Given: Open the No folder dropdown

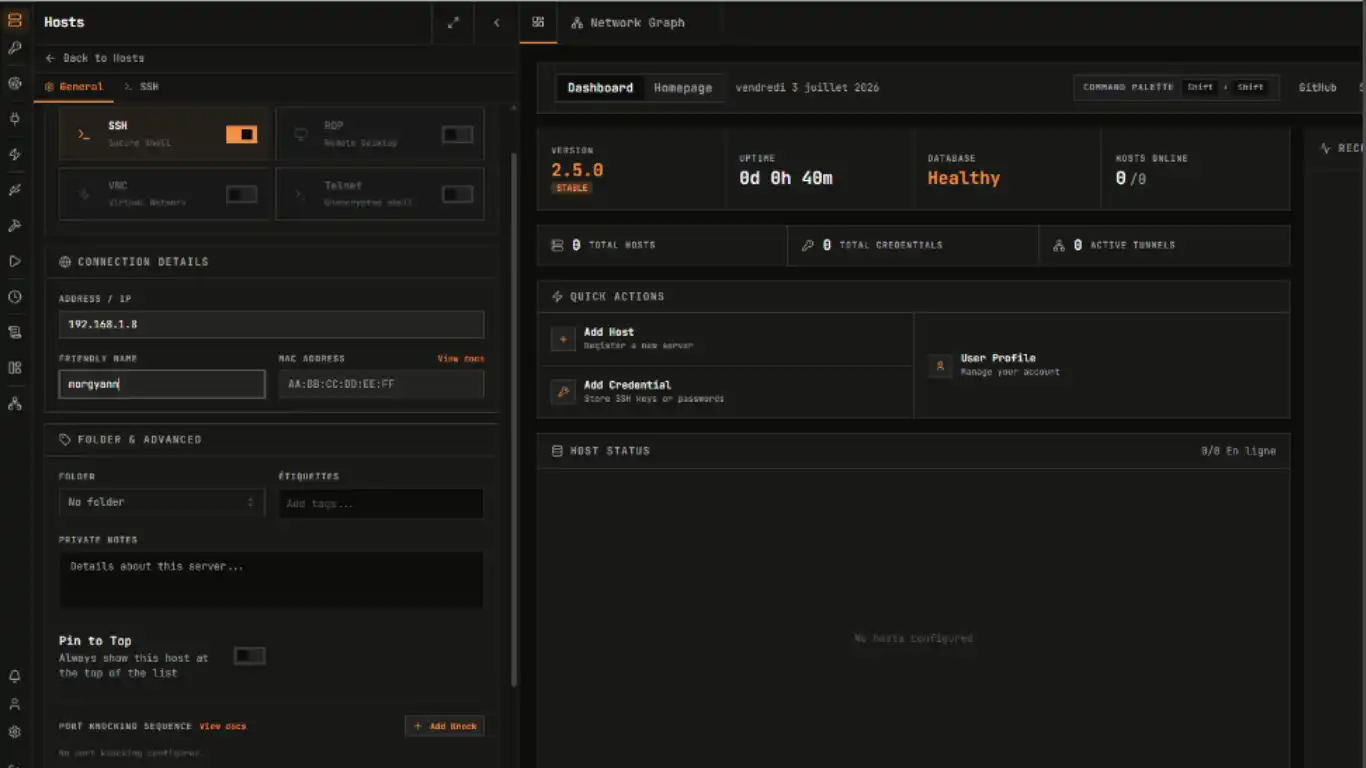Looking at the screenshot, I should [162, 502].
